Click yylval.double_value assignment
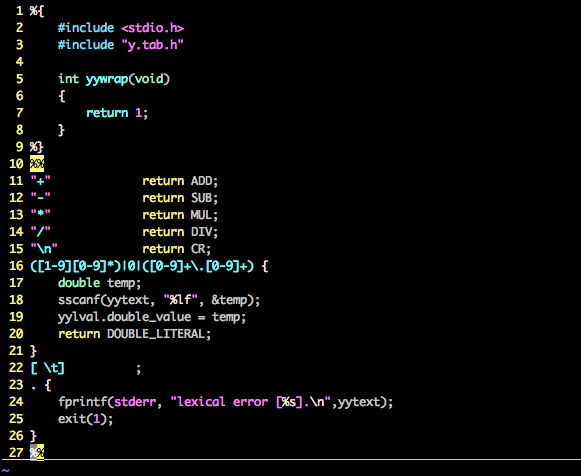This screenshot has width=581, height=476. coord(152,317)
